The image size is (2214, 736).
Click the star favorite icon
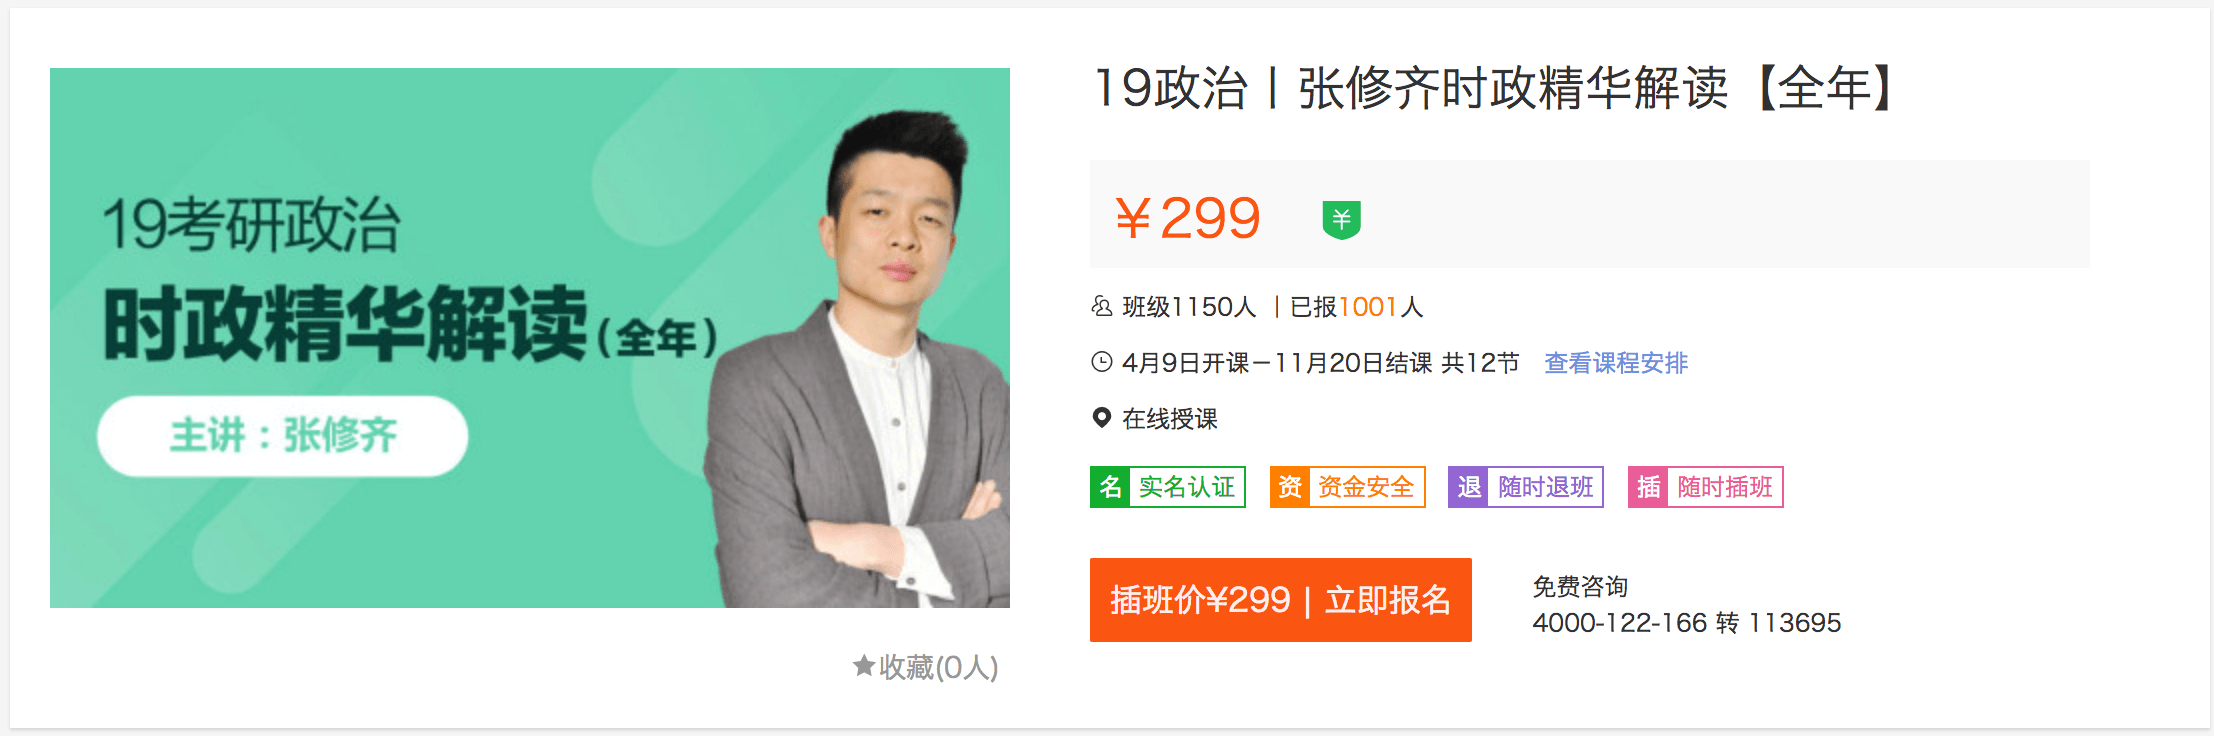click(x=864, y=665)
